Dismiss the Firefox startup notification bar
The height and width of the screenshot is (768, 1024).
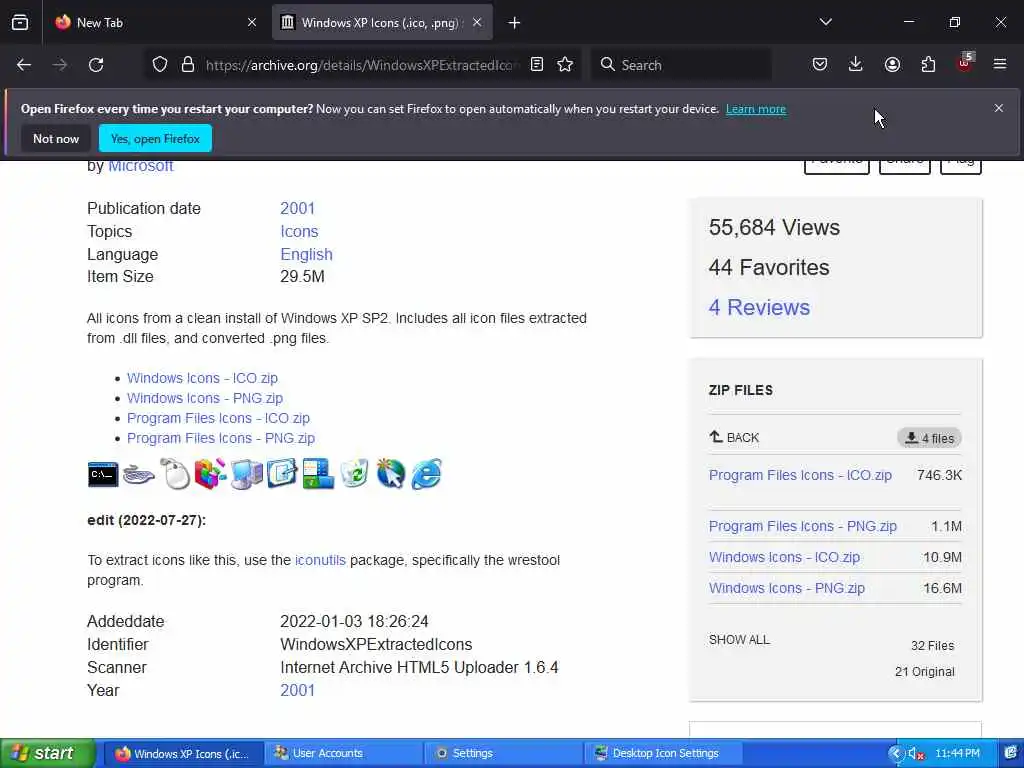[999, 108]
